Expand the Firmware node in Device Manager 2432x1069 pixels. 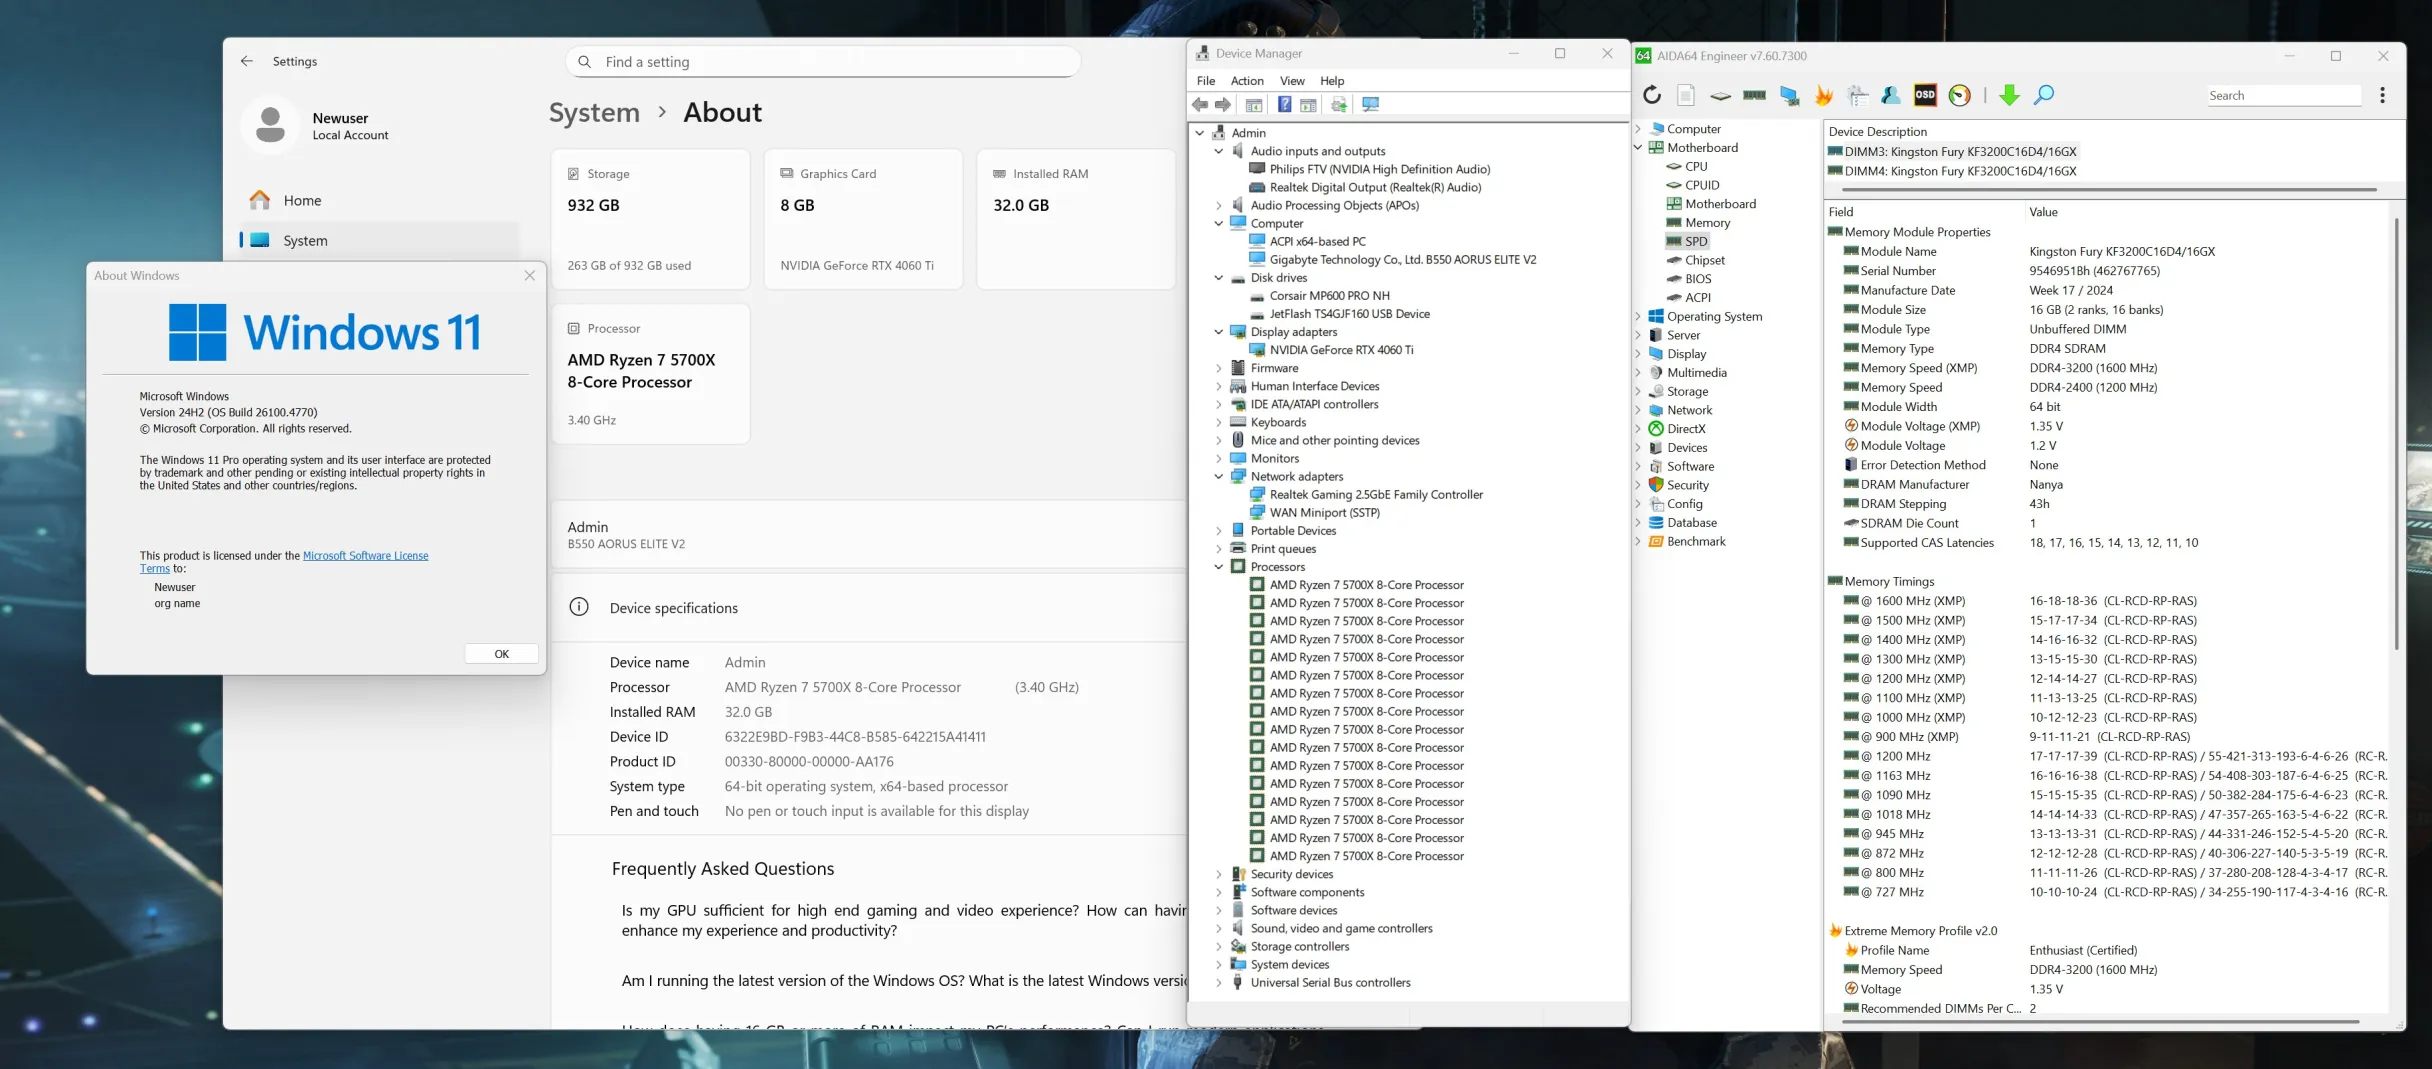click(1218, 368)
